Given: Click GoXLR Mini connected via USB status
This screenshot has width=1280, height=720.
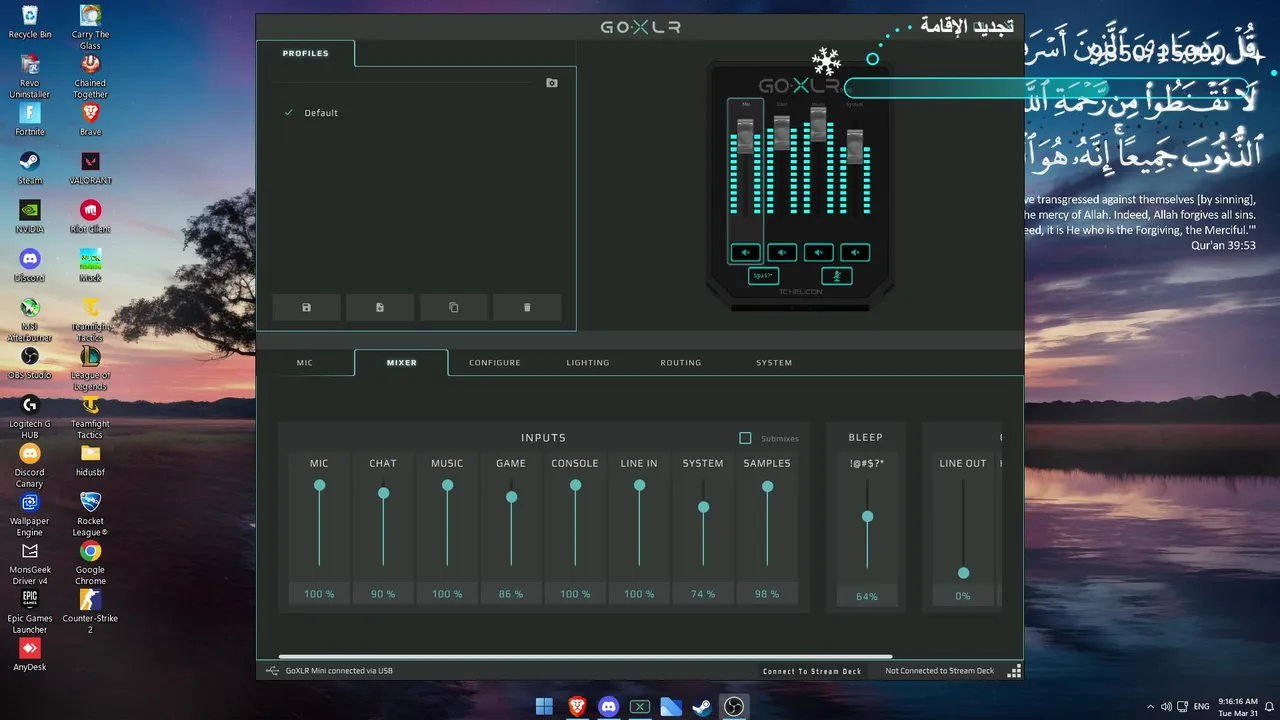Looking at the screenshot, I should (339, 671).
